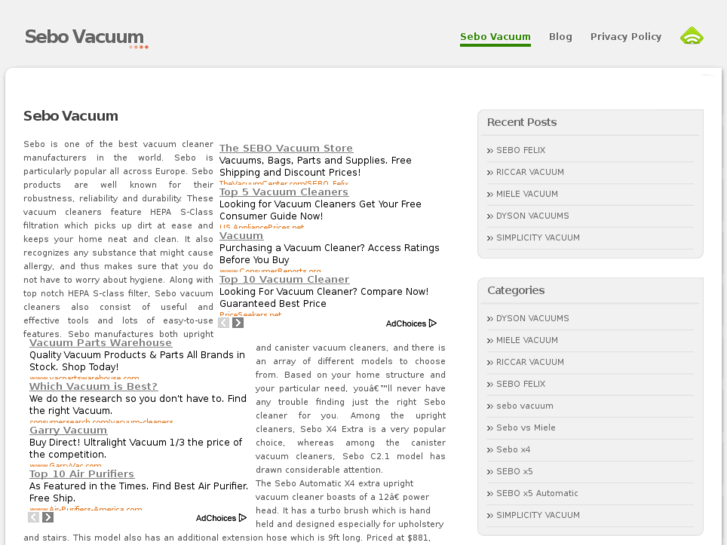Click next arrow in upper ad block
The image size is (727, 545).
[238, 323]
